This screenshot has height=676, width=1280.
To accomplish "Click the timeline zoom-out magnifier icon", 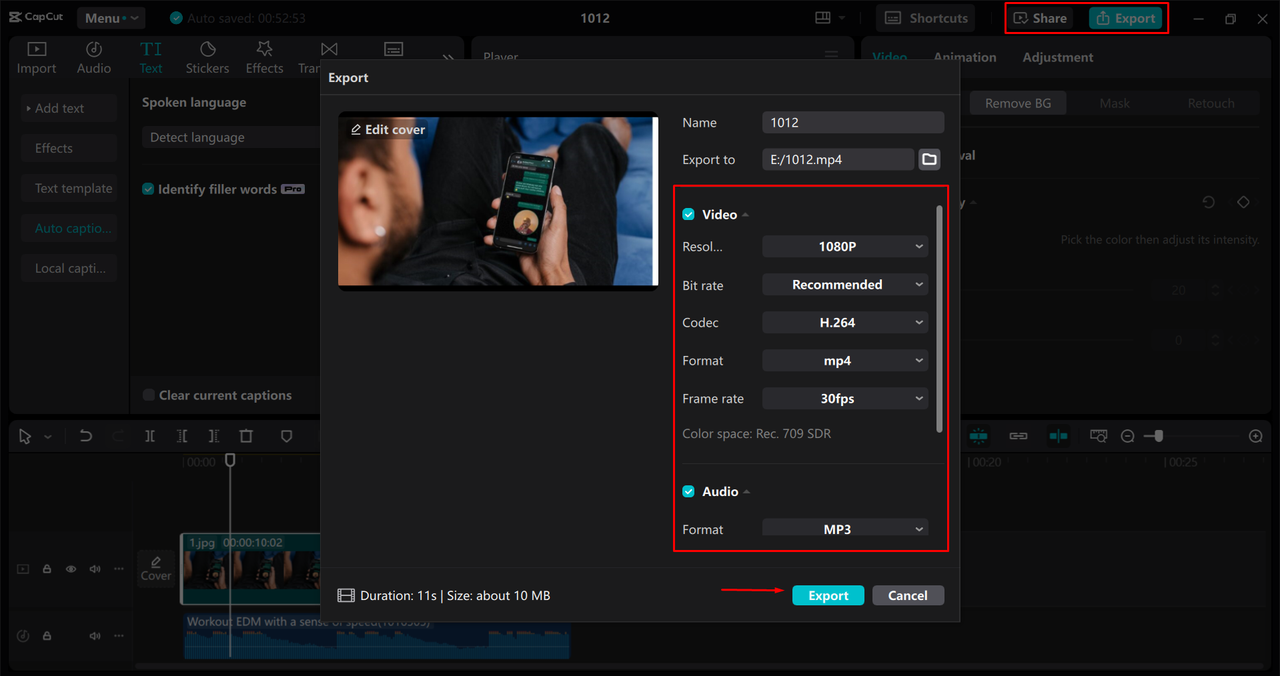I will [1128, 436].
